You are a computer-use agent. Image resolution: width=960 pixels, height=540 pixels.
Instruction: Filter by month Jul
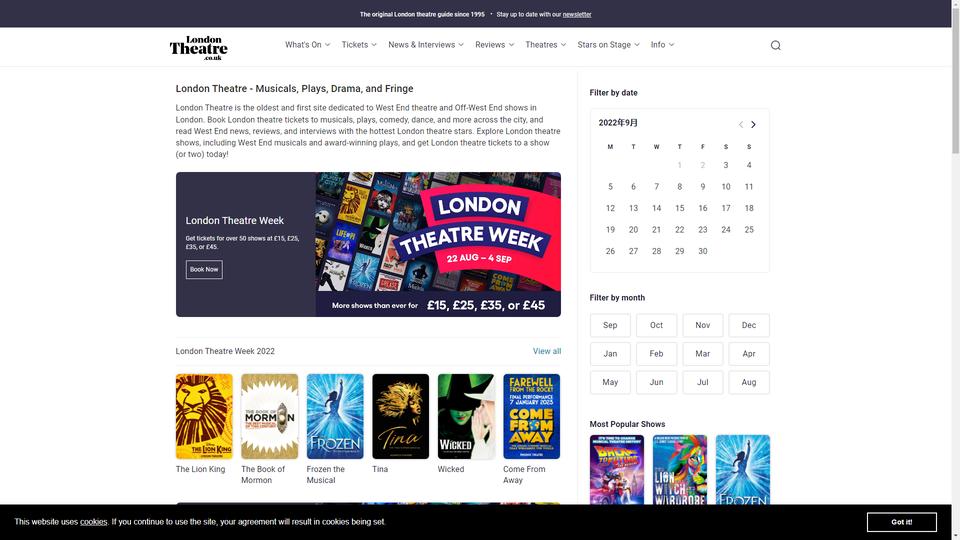[x=703, y=382]
